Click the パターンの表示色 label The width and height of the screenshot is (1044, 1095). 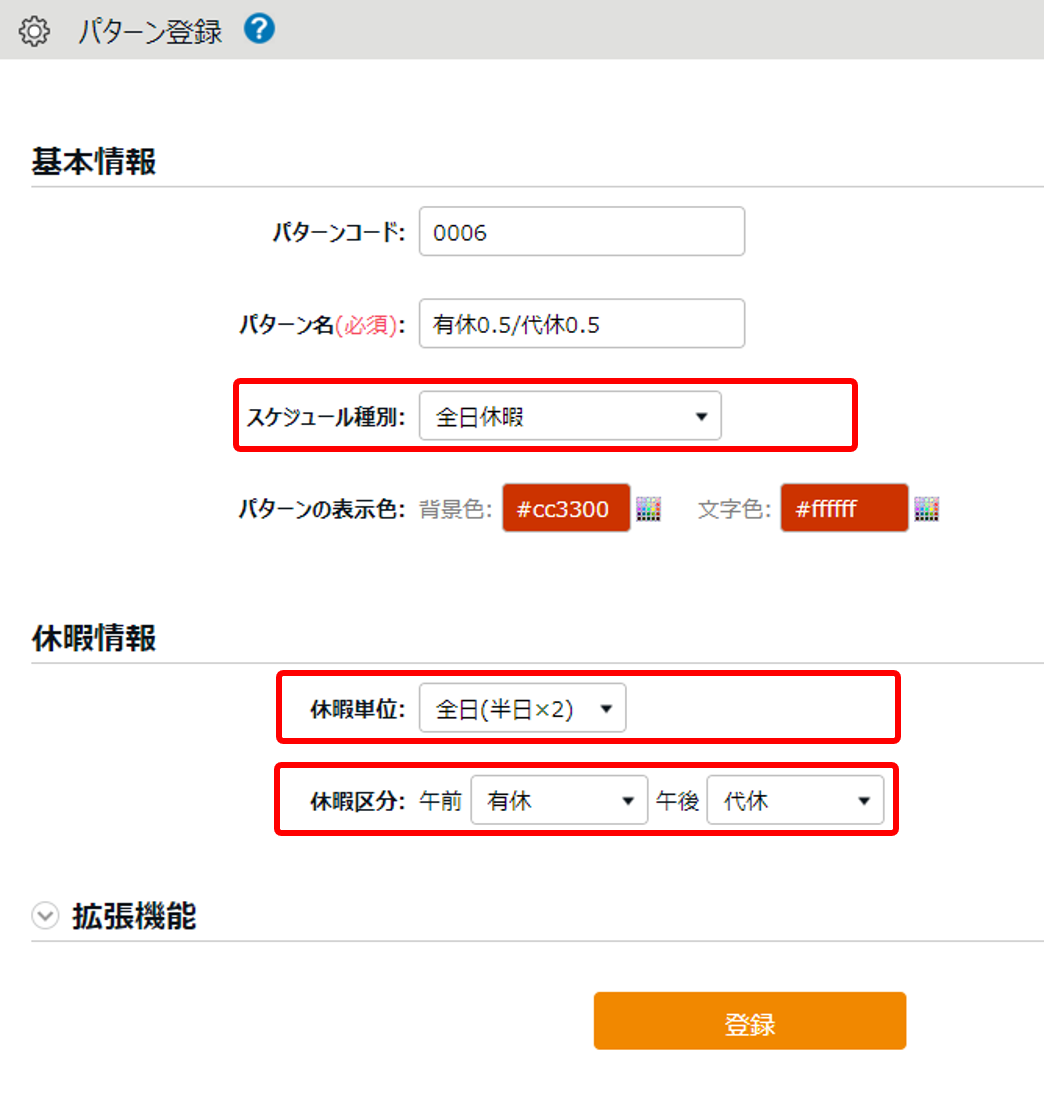322,509
